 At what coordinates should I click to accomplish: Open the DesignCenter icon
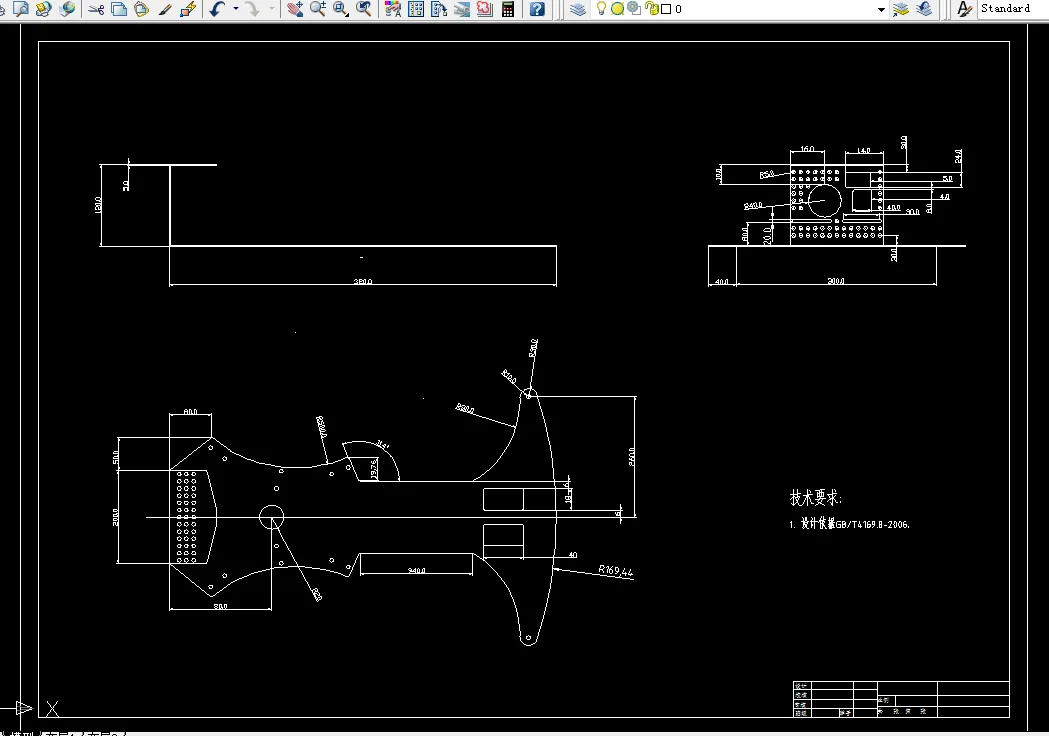[415, 9]
